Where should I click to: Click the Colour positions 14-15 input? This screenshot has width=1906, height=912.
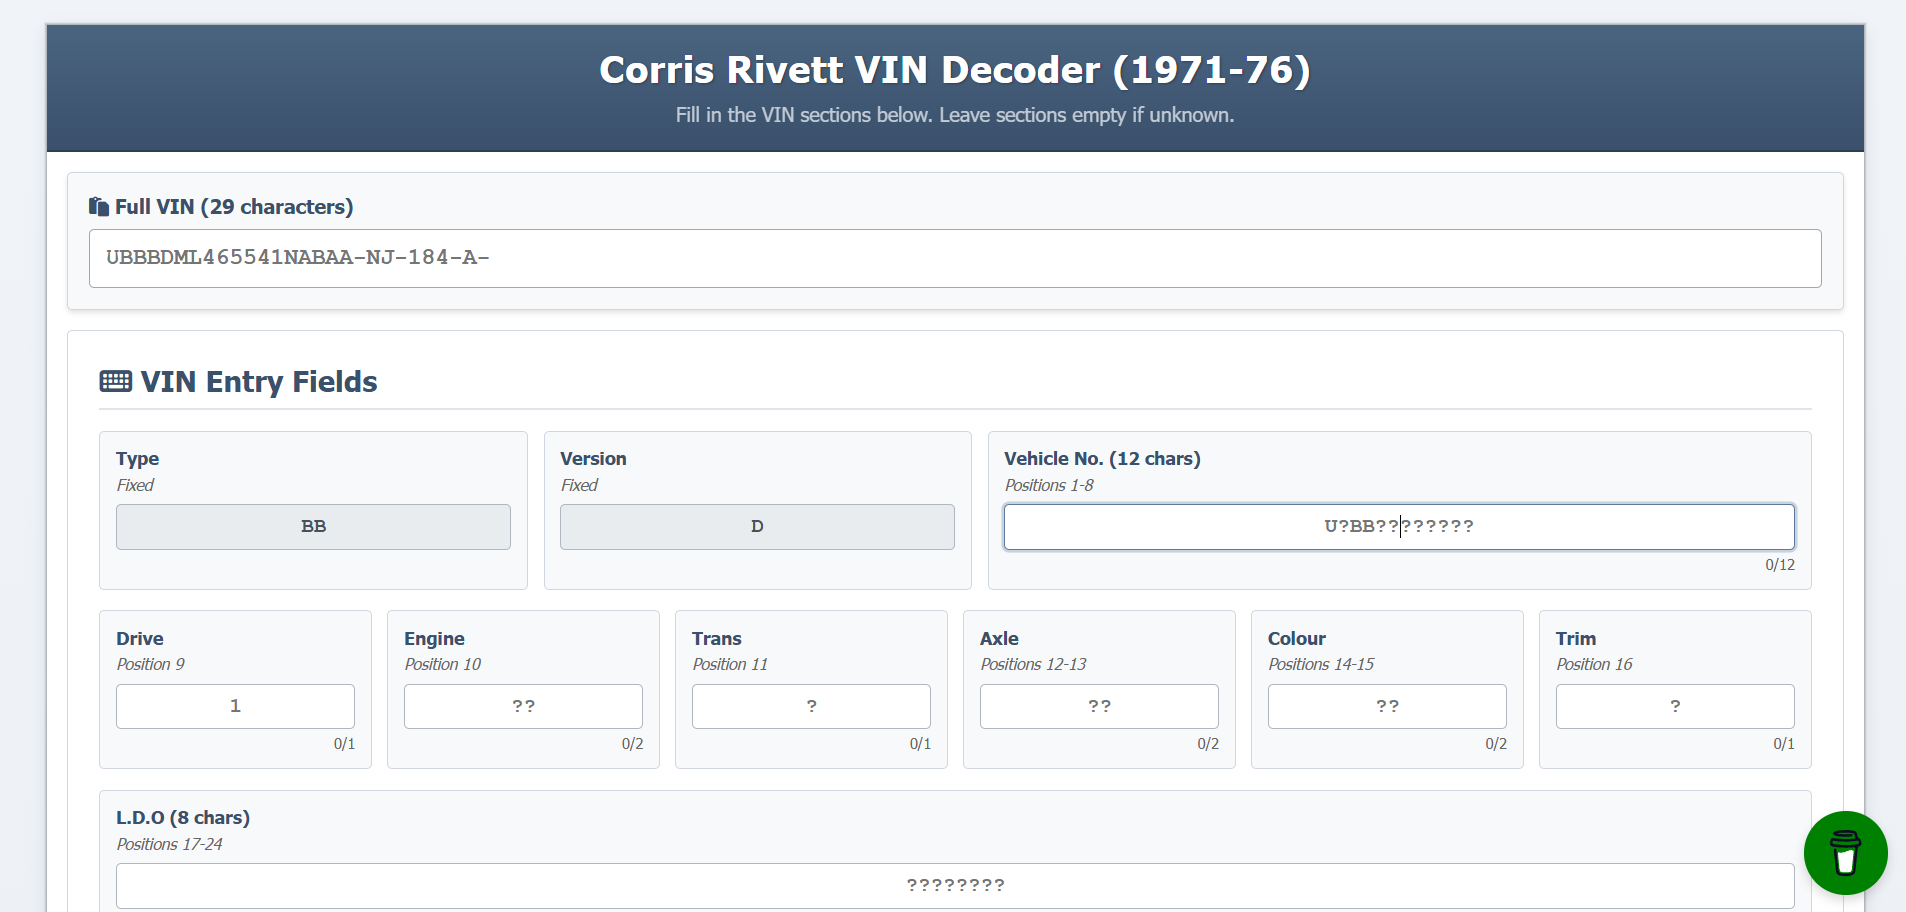1387,706
